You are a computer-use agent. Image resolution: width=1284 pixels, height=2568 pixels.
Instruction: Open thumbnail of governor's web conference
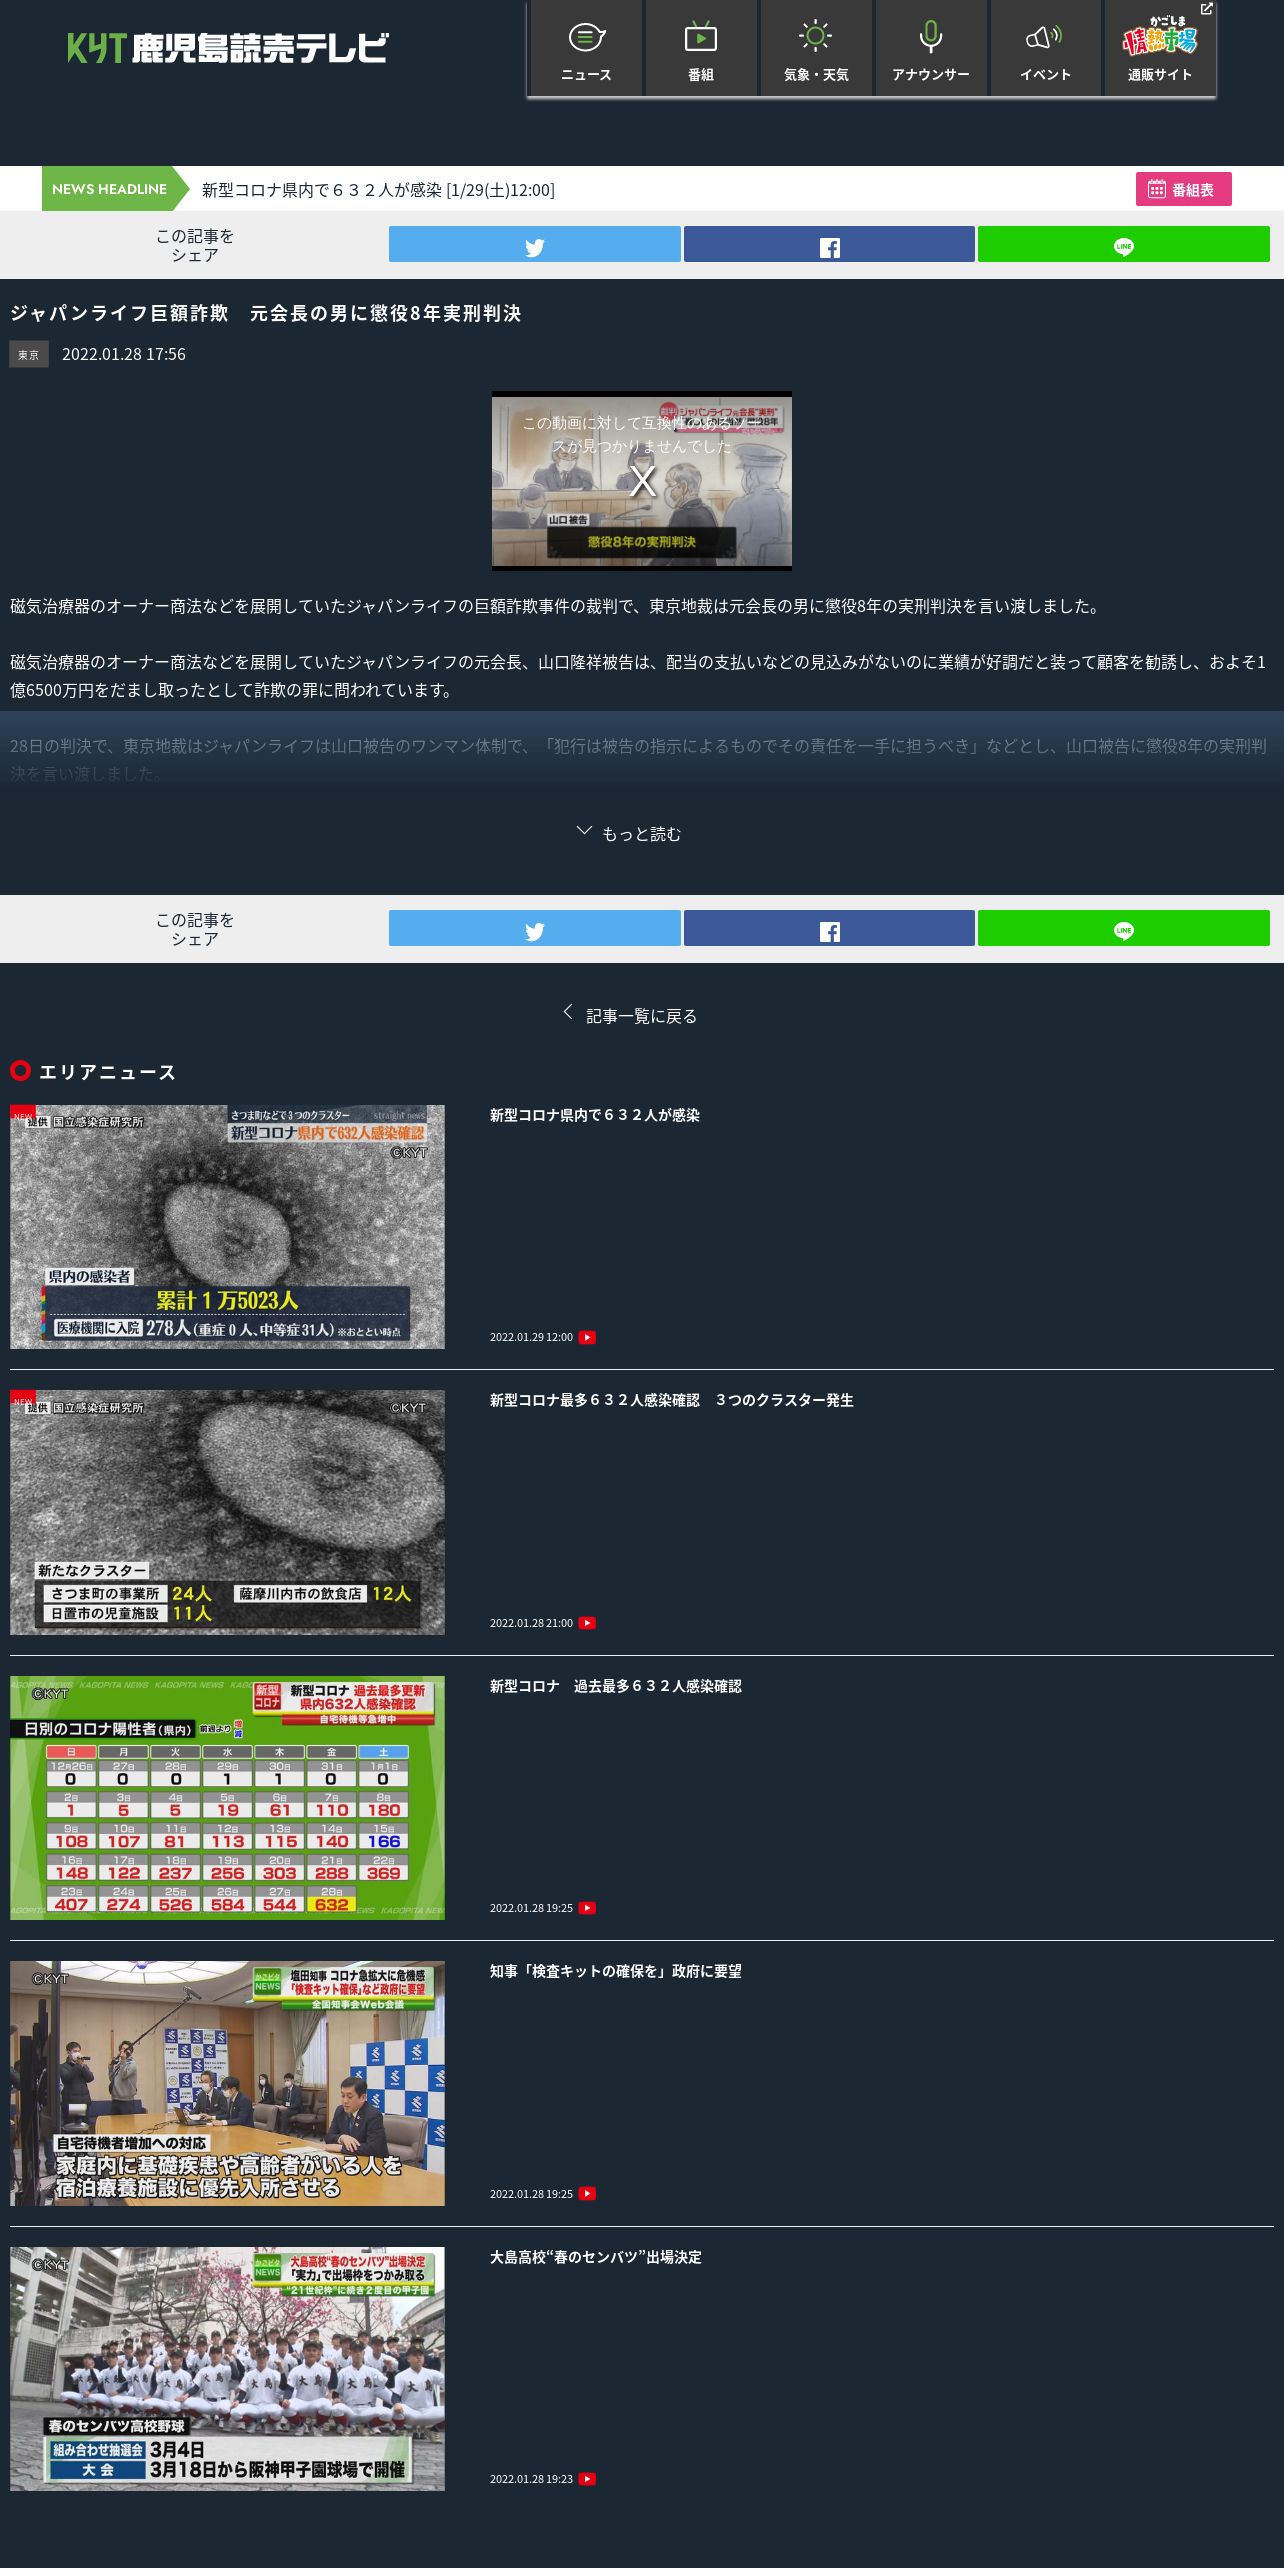pos(227,2083)
